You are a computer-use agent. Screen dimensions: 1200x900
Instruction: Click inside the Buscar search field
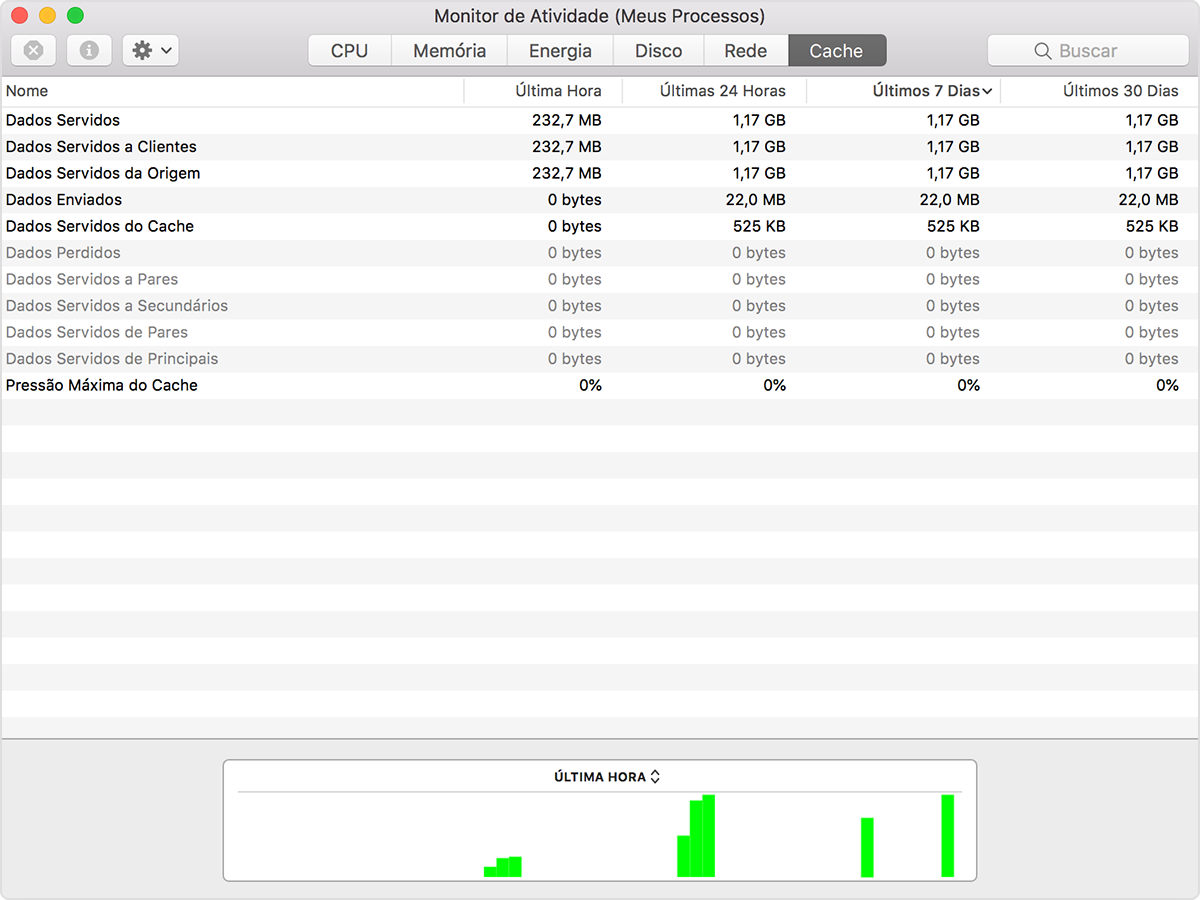tap(1088, 51)
